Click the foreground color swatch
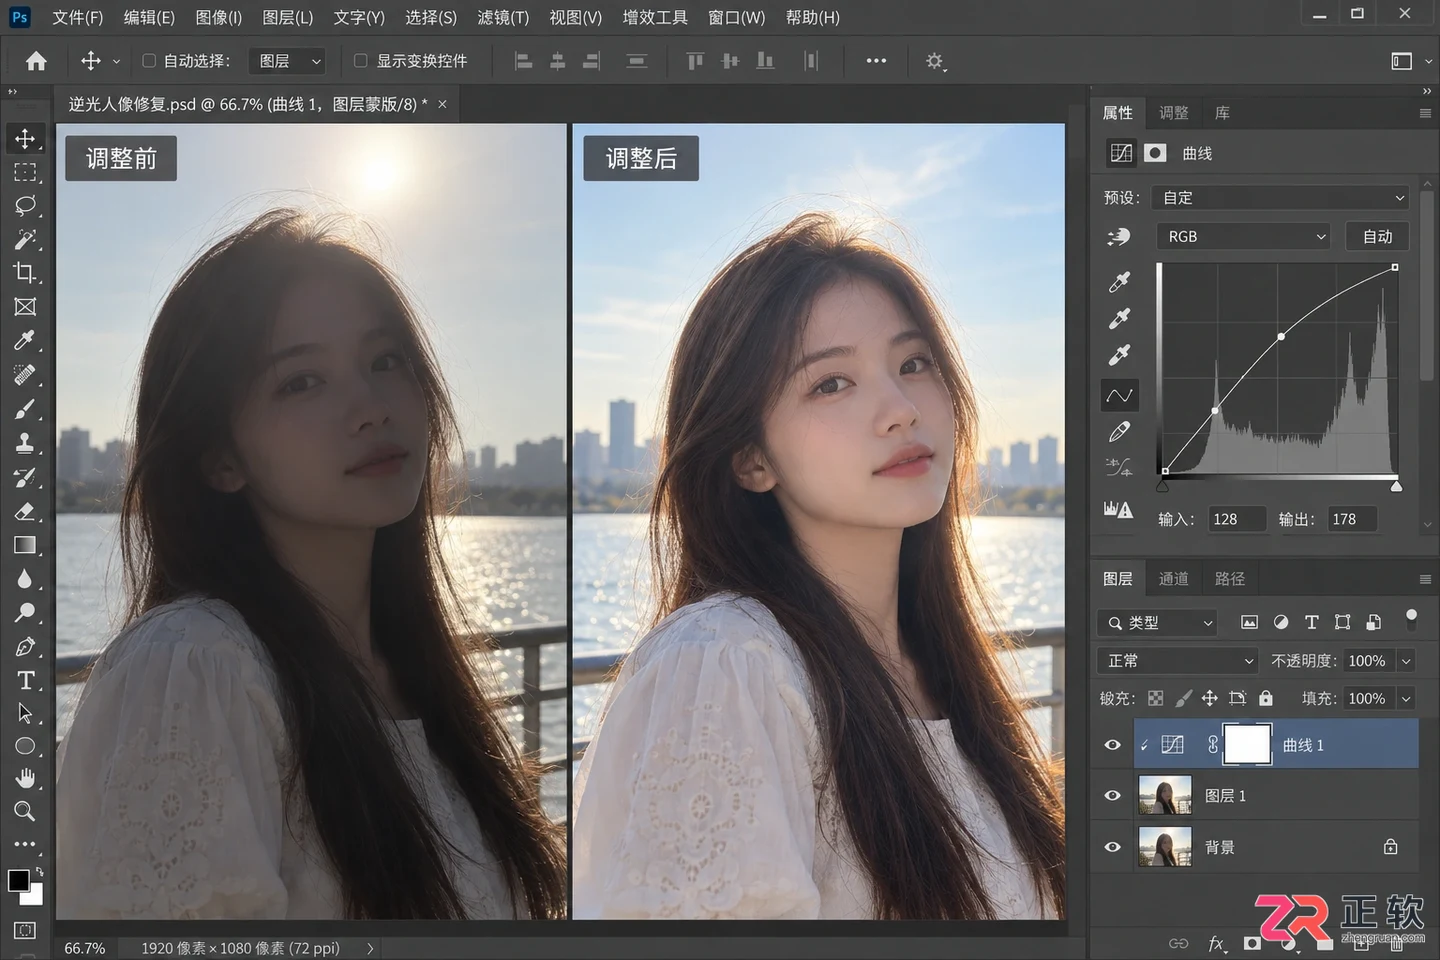1440x960 pixels. pyautogui.click(x=18, y=880)
